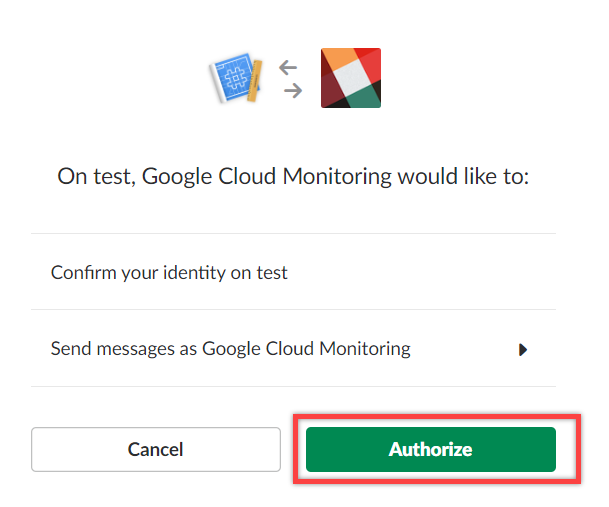Screen dimensions: 609x507
Task: Click the wooden ruler on the blueprint icon
Action: (254, 80)
